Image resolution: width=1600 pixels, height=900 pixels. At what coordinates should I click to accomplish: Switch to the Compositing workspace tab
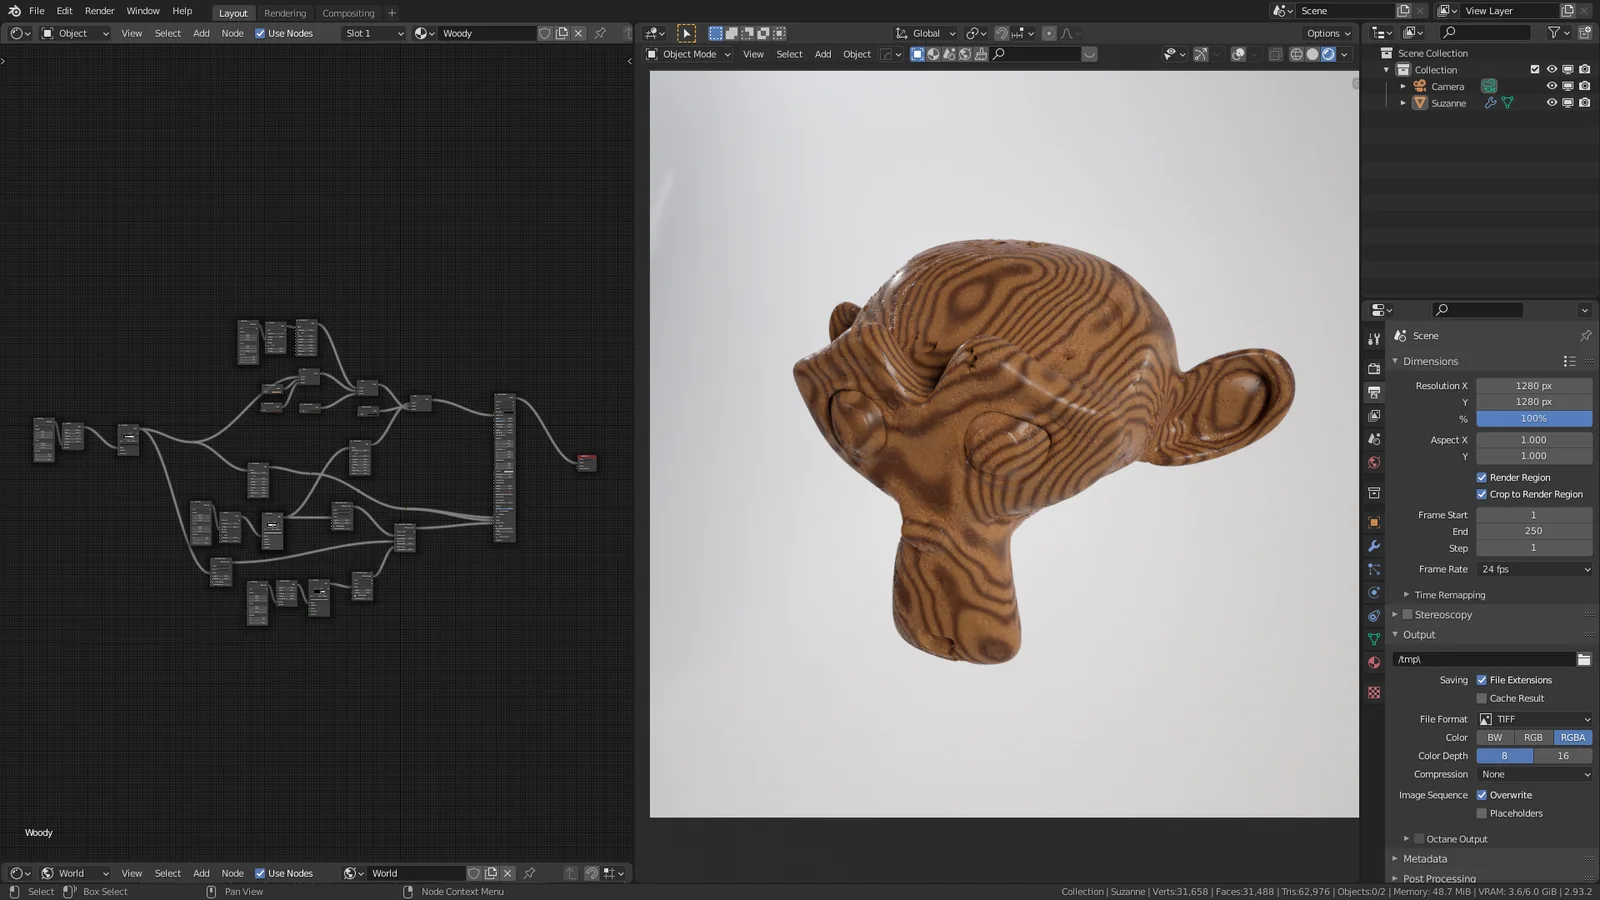[x=348, y=13]
